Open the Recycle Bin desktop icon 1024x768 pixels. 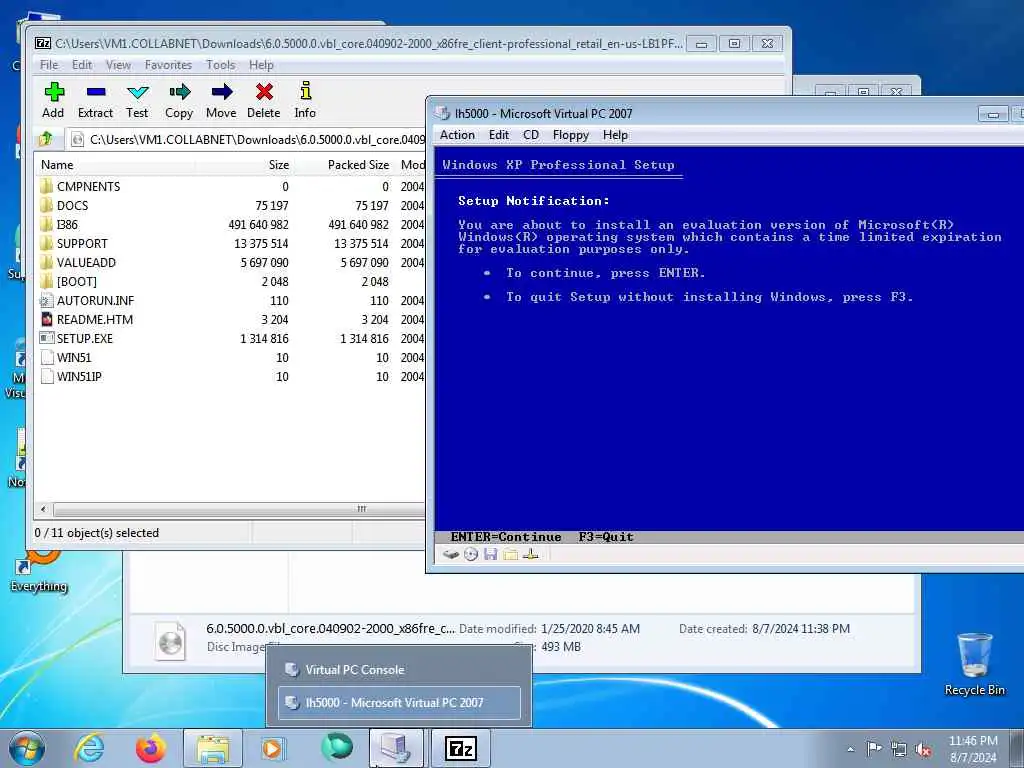pyautogui.click(x=974, y=664)
